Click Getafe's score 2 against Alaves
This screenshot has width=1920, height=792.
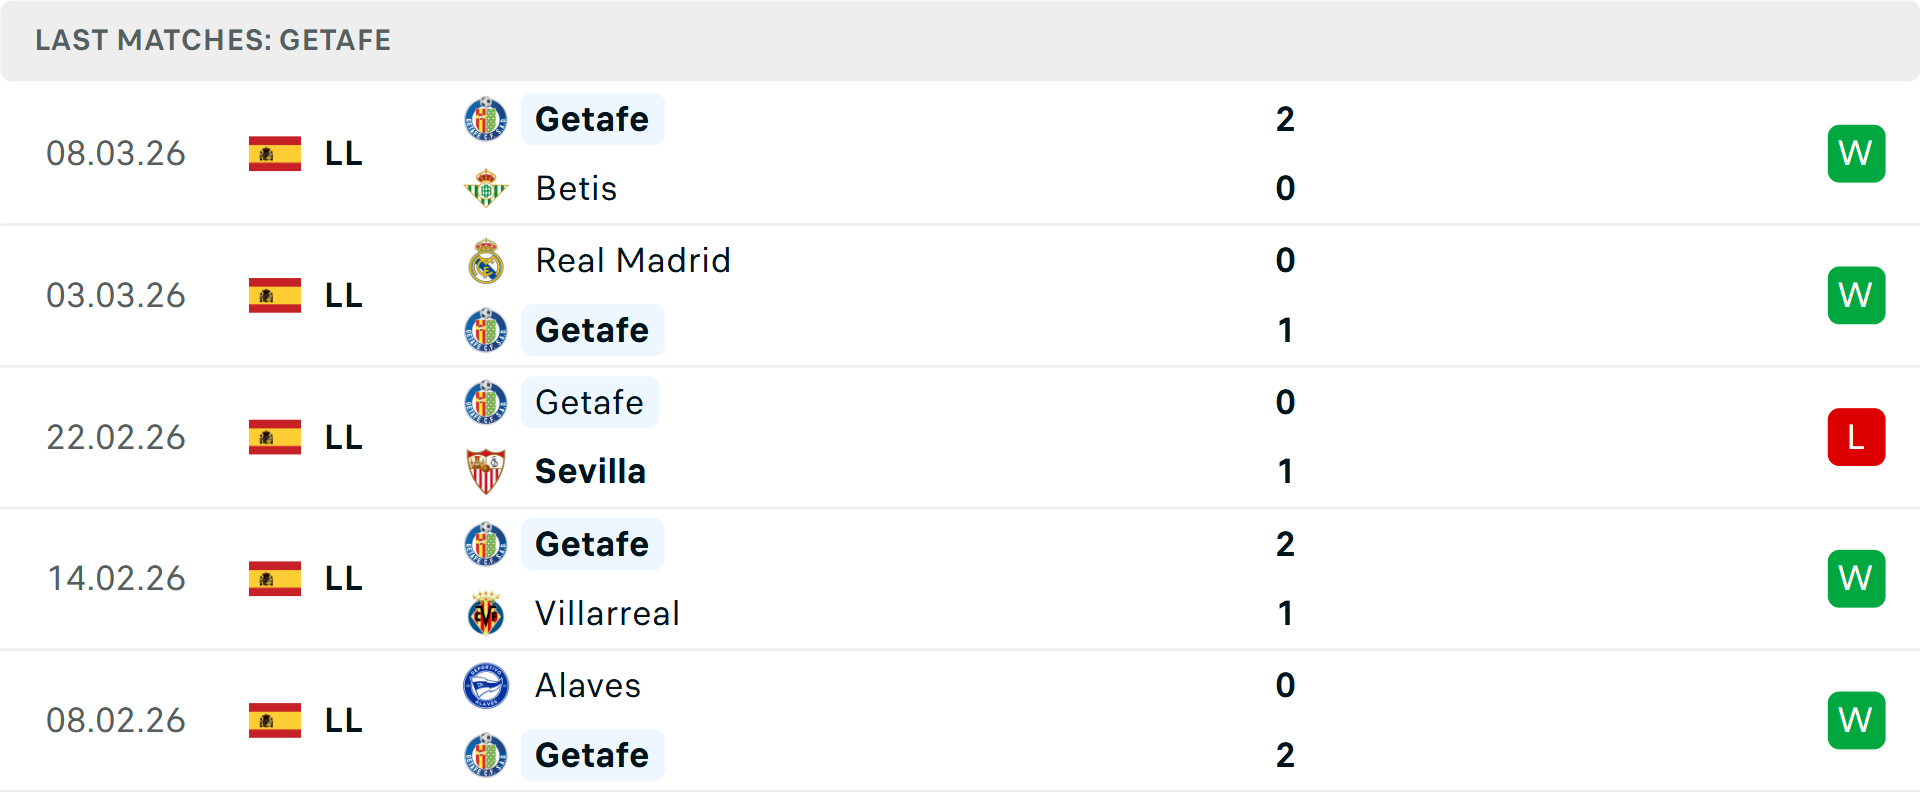[1285, 755]
